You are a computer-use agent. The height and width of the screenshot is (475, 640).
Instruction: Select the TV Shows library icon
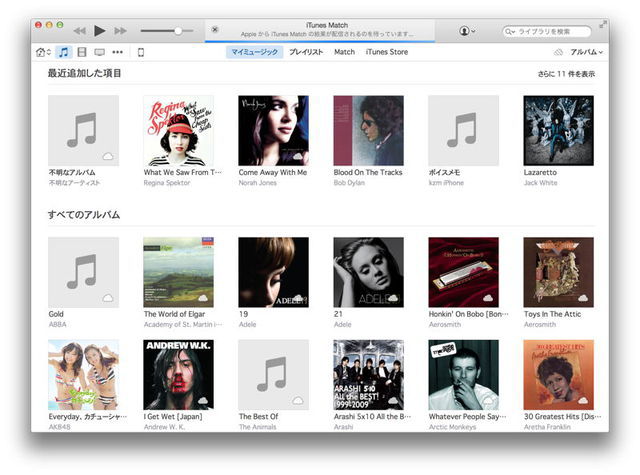click(99, 52)
